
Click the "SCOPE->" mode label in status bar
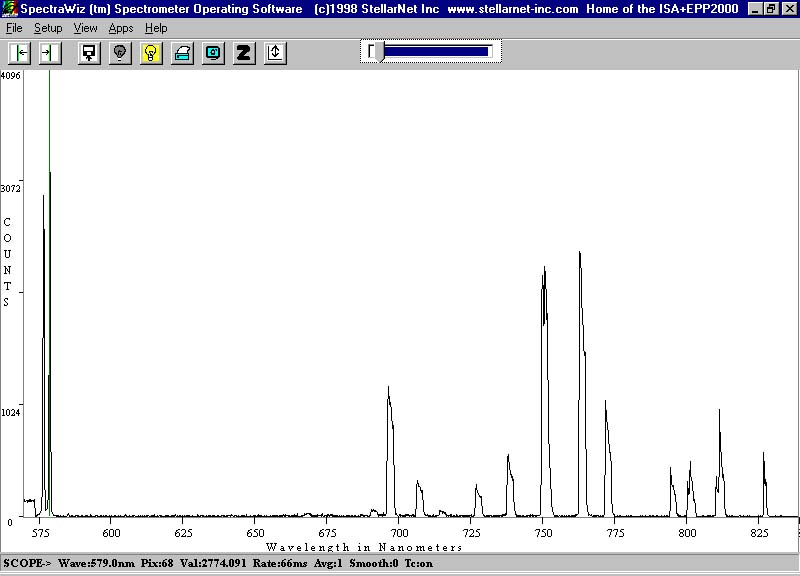[x=28, y=563]
